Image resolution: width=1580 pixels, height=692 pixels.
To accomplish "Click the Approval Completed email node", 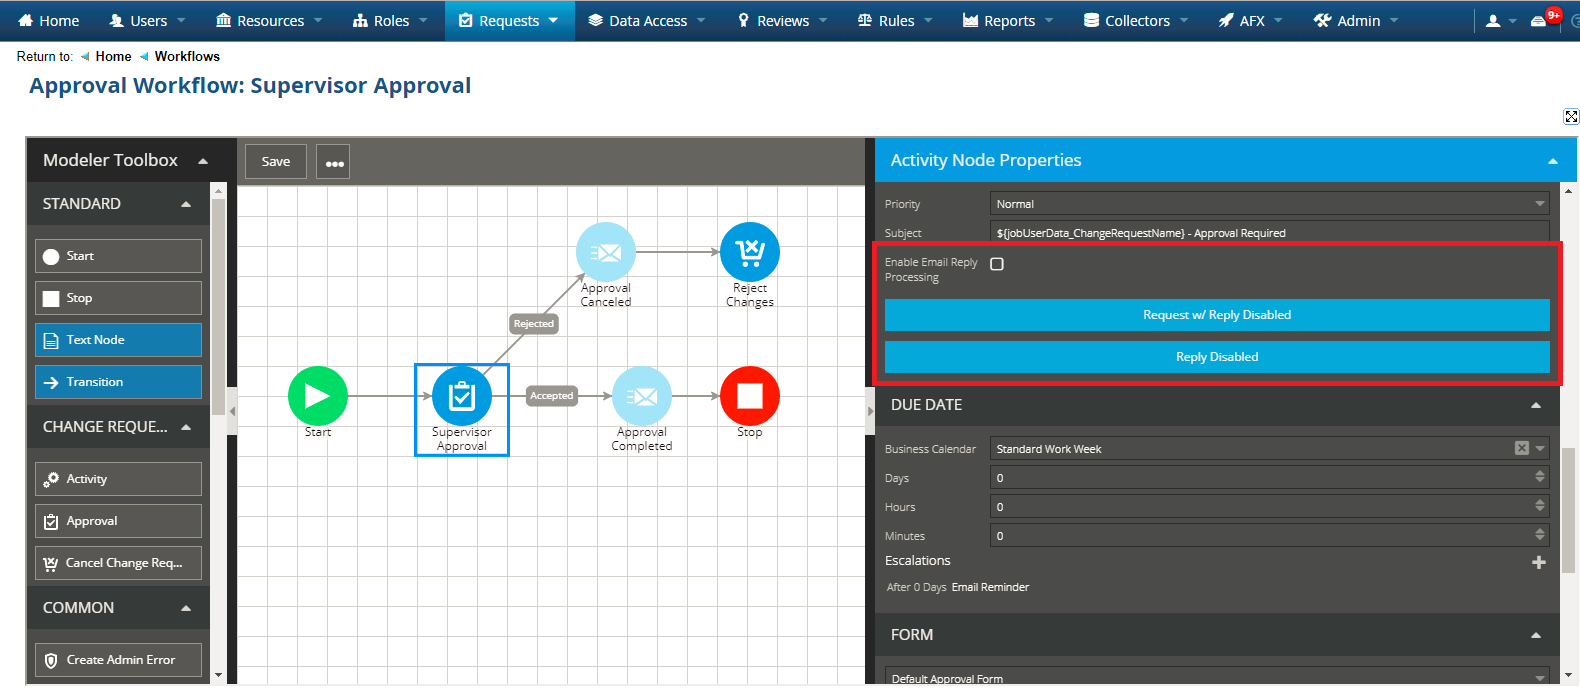I will (x=641, y=397).
